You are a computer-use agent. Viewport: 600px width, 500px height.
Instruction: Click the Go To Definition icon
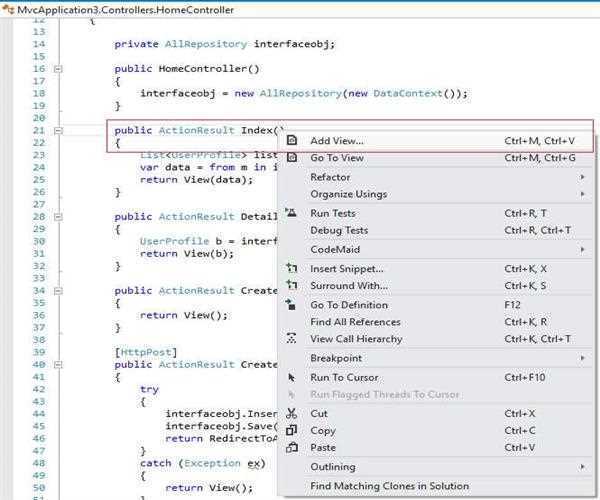tap(290, 305)
